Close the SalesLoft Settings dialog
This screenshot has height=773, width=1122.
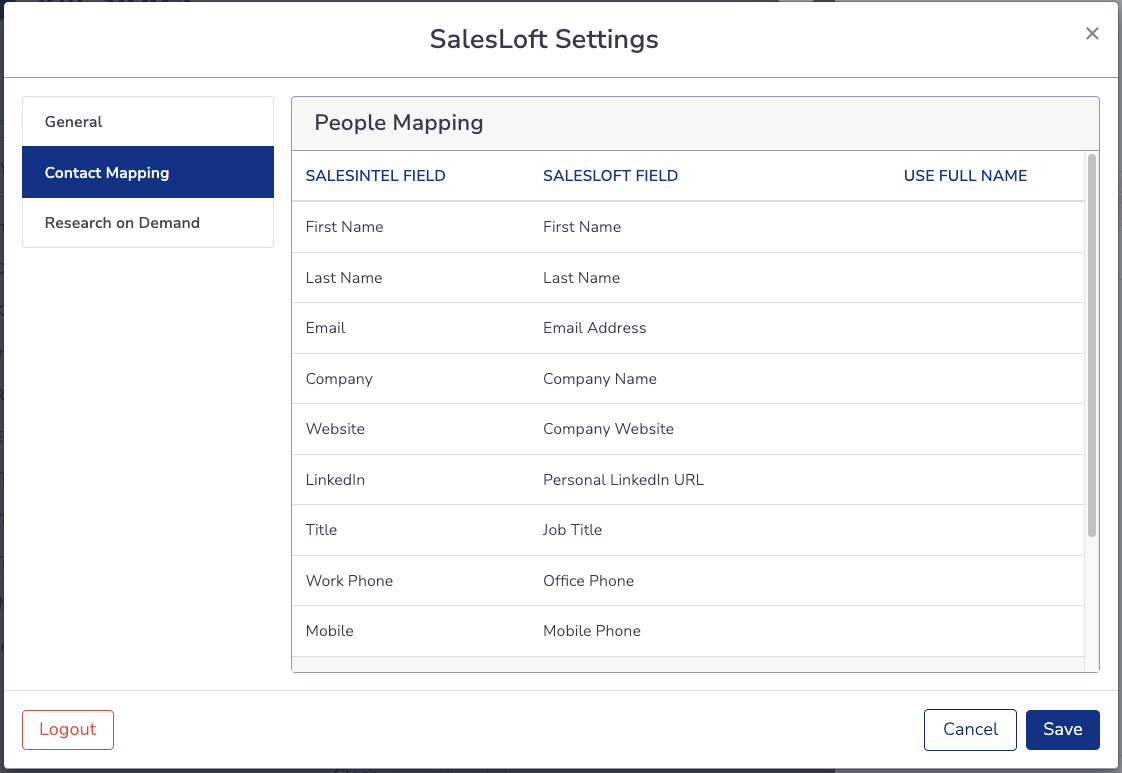tap(1092, 34)
